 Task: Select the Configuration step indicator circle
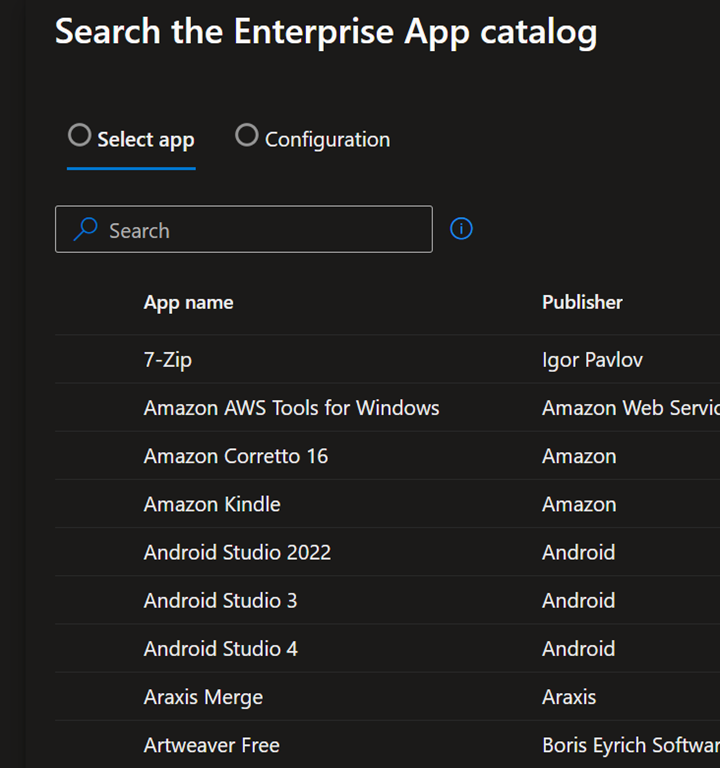246,135
